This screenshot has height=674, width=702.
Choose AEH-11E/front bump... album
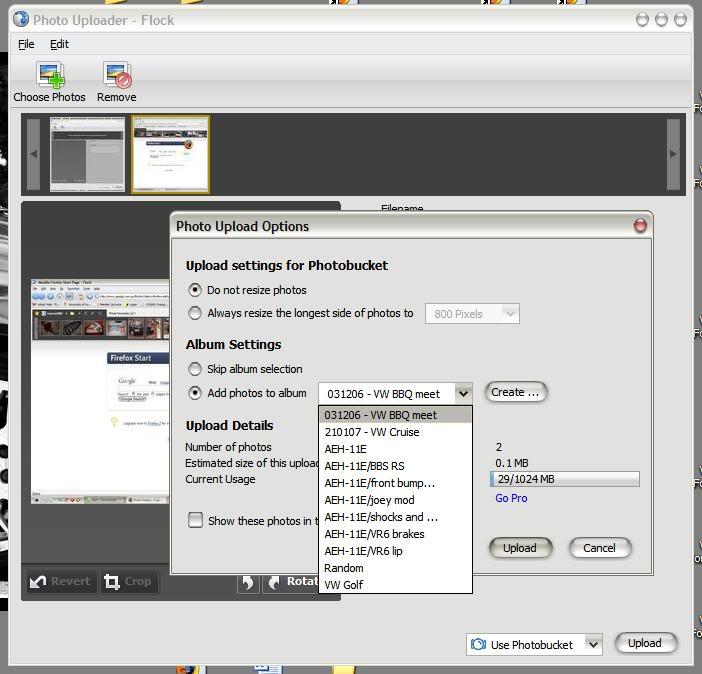tap(395, 483)
